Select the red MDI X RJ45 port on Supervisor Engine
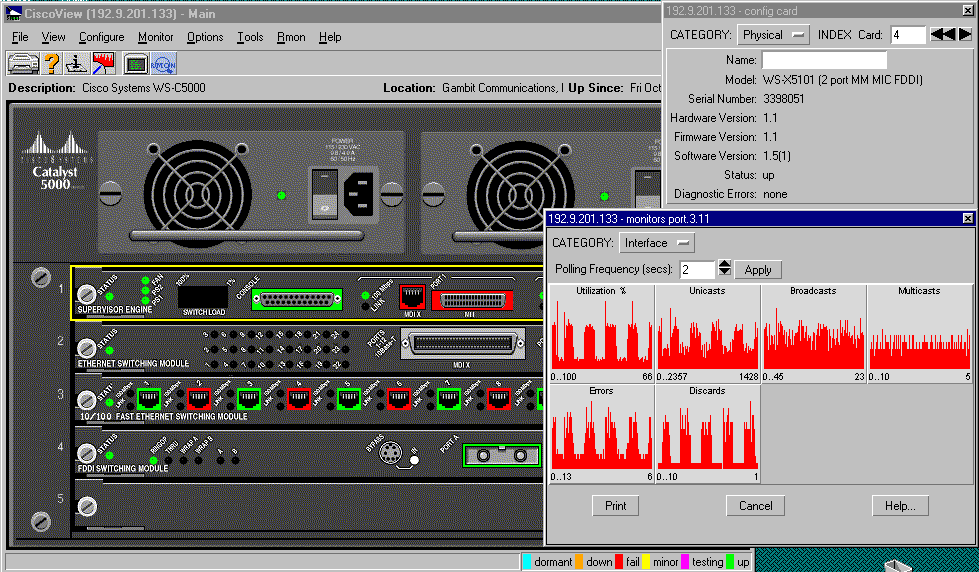Viewport: 979px width, 572px height. click(x=412, y=297)
